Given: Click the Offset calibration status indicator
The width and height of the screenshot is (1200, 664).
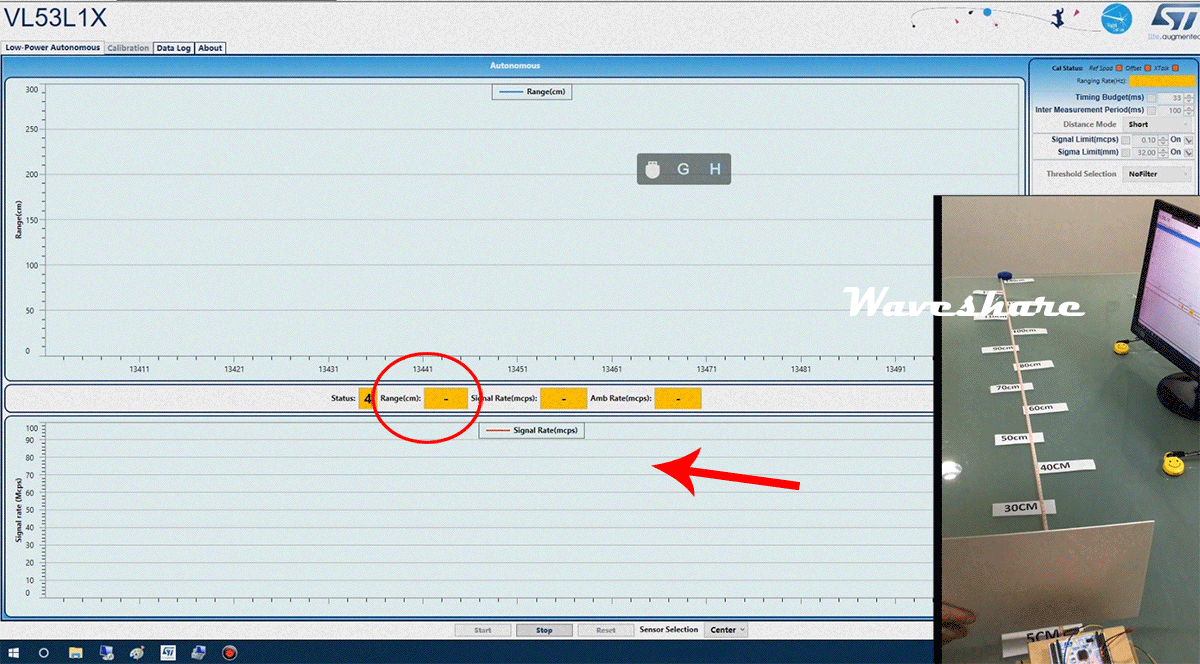Looking at the screenshot, I should (1148, 68).
